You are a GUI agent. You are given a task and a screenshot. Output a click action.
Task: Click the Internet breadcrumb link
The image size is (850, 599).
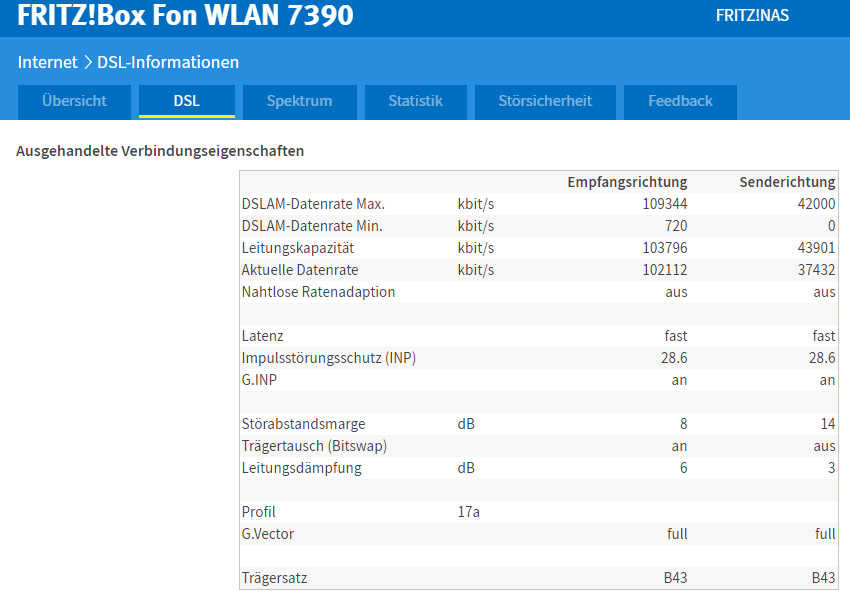48,62
